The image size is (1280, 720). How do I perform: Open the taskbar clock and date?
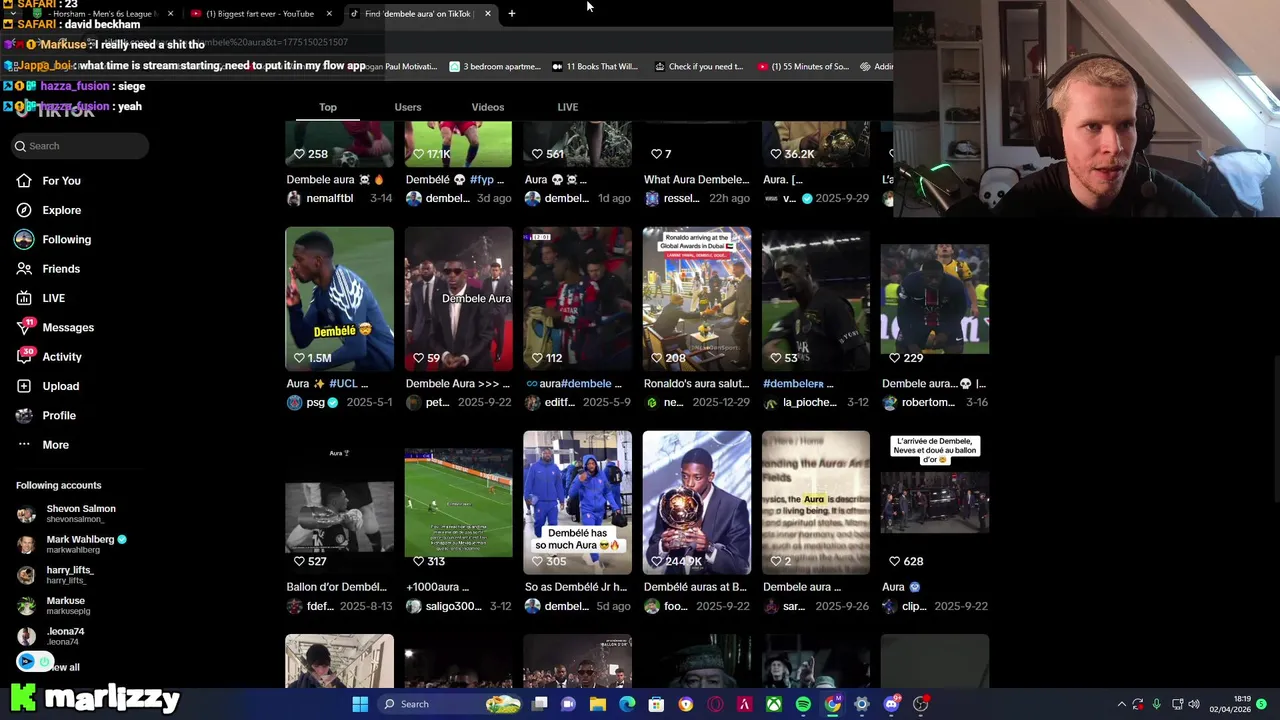(x=1230, y=704)
